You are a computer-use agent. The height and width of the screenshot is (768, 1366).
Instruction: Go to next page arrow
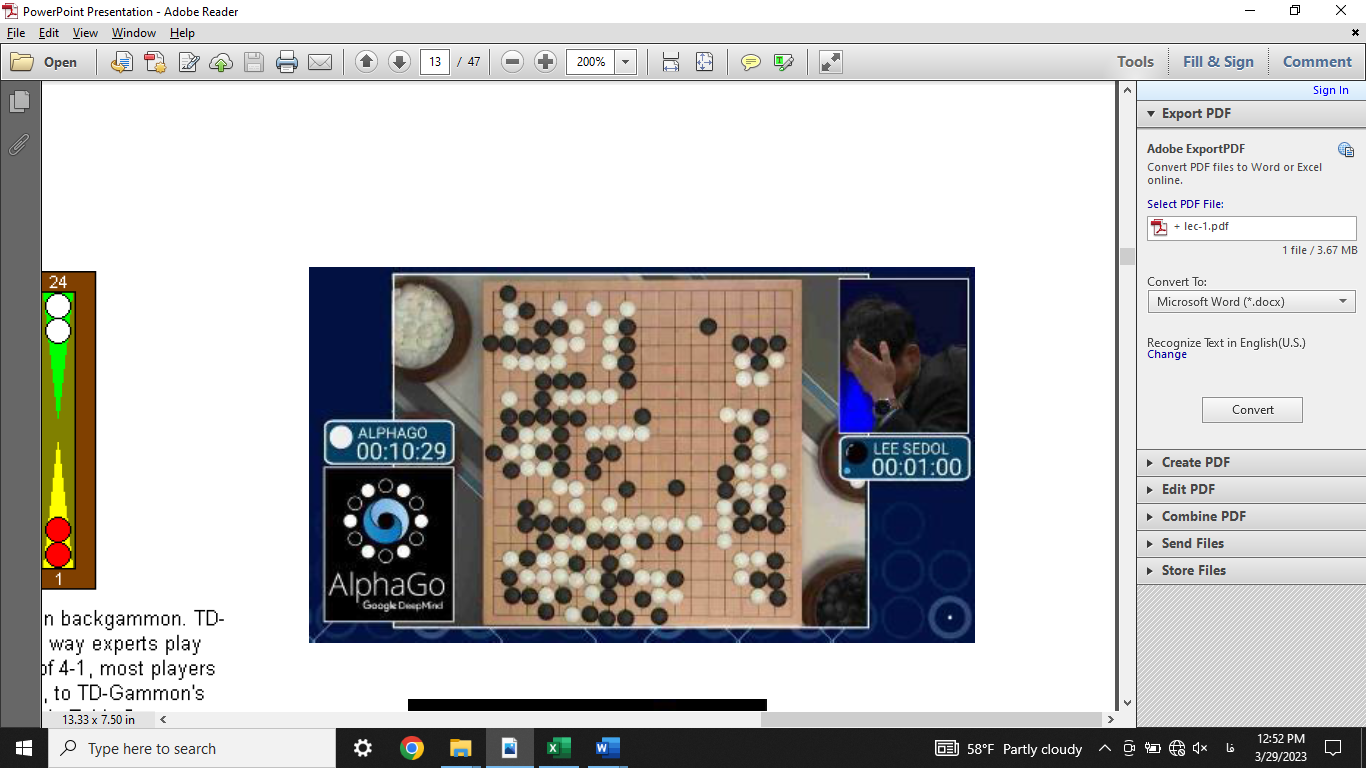[399, 62]
